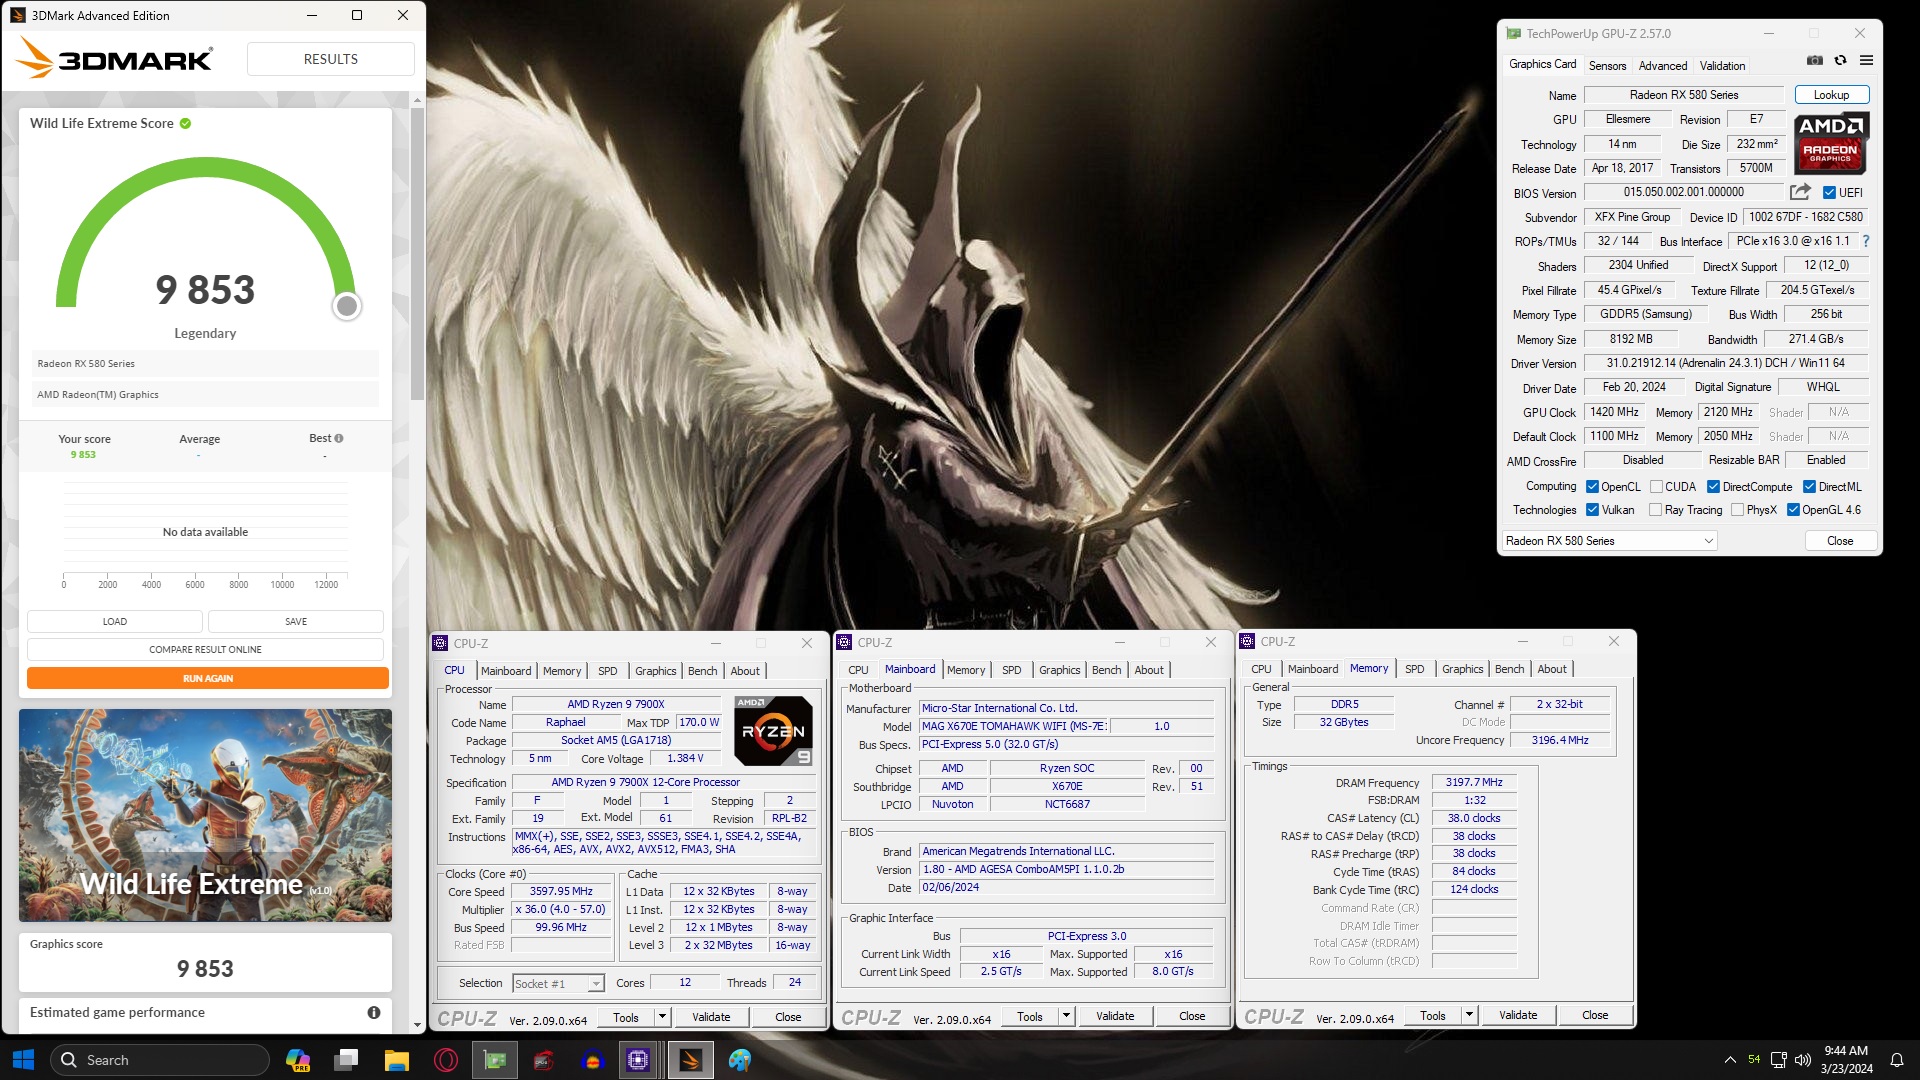Click Wild Life Extreme thumbnail image
This screenshot has width=1920, height=1080.
point(205,815)
